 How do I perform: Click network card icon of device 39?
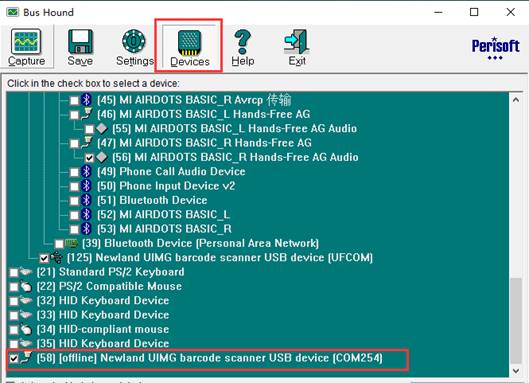pyautogui.click(x=71, y=243)
